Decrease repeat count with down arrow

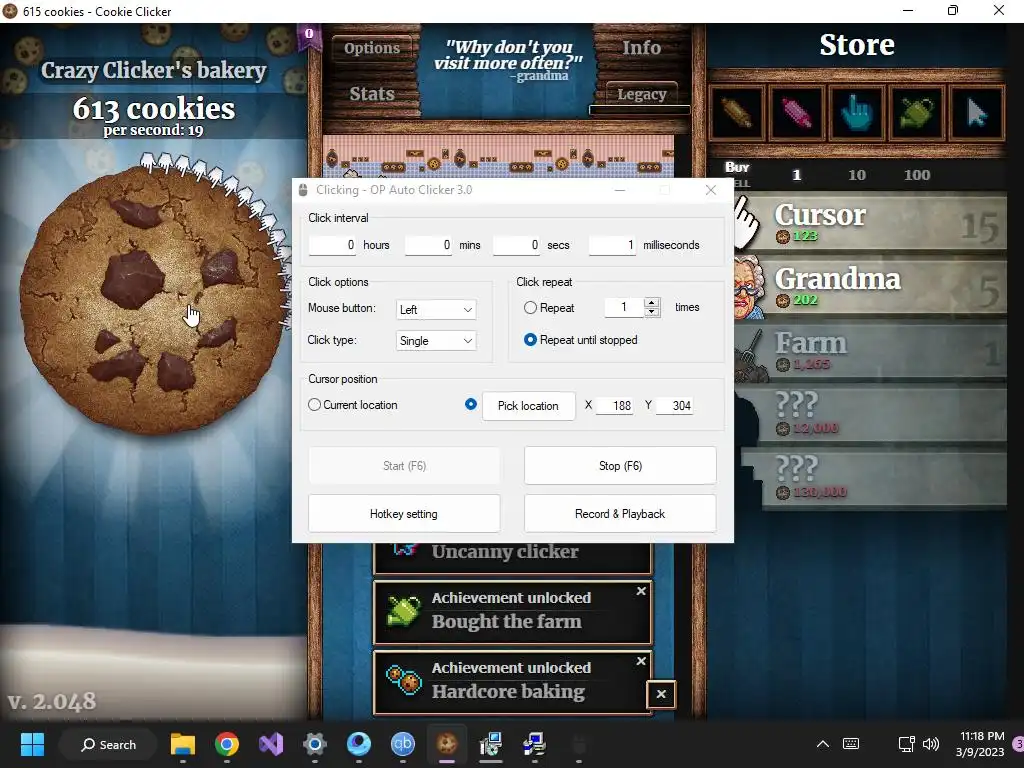[x=652, y=312]
